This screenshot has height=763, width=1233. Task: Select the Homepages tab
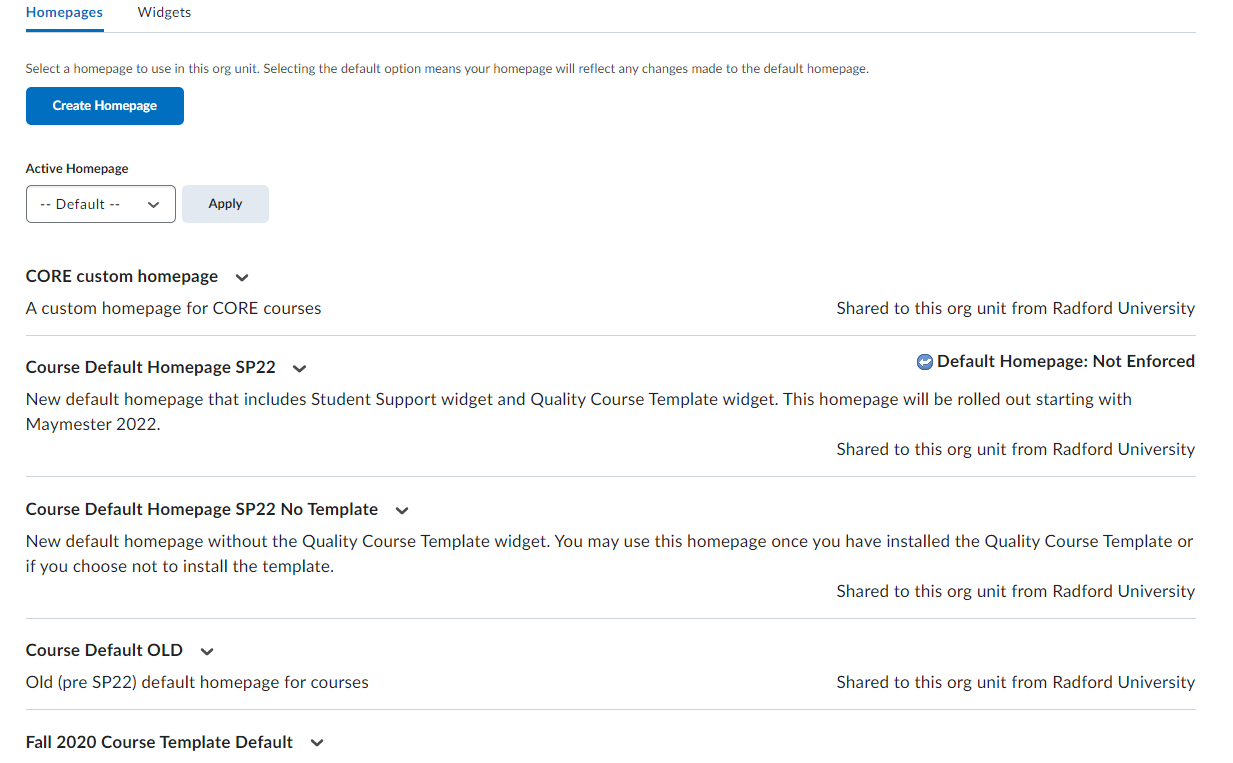click(x=64, y=12)
